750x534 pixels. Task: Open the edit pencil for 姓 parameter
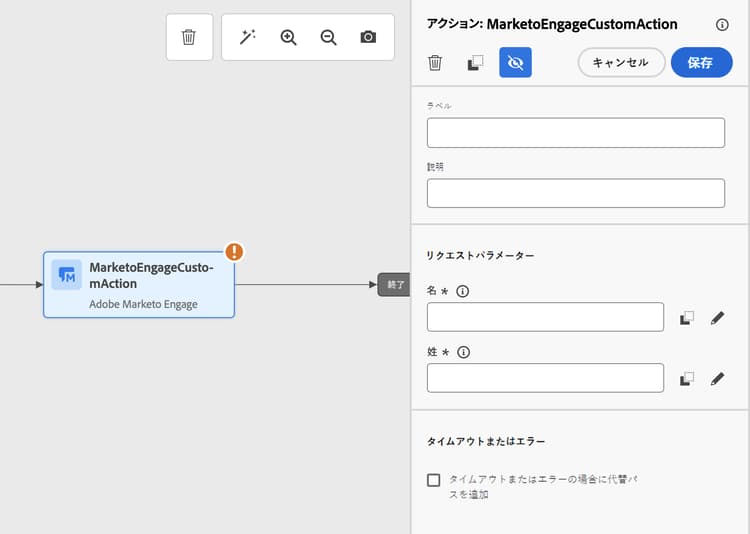717,379
